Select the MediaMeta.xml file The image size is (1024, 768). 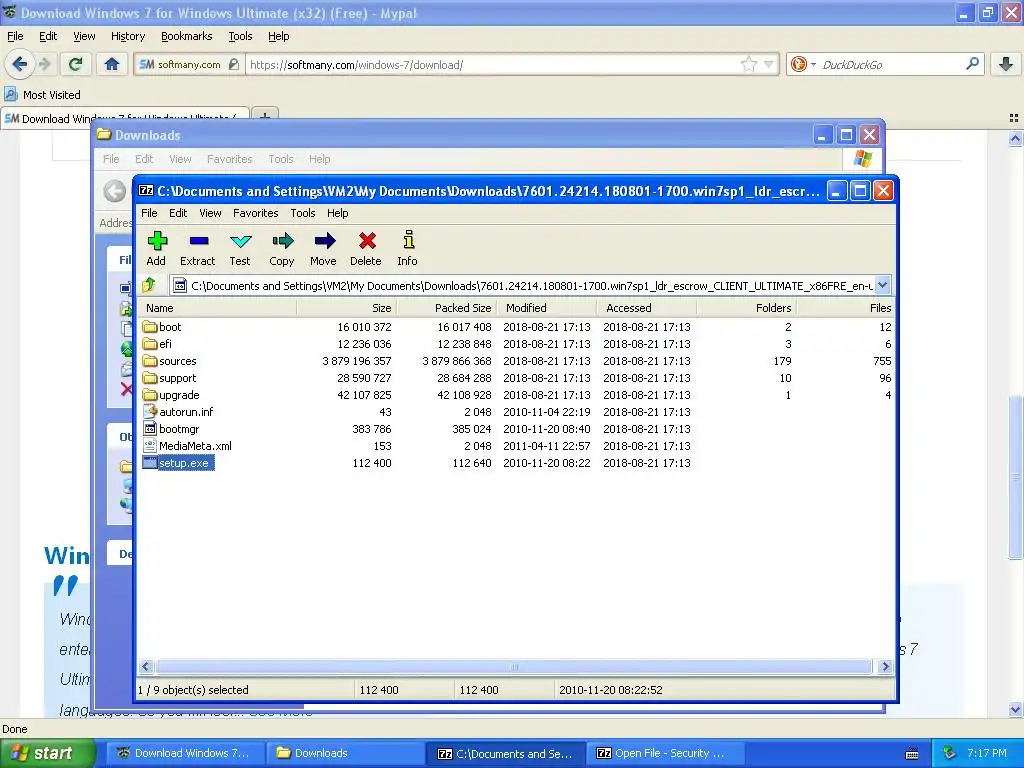(187, 445)
